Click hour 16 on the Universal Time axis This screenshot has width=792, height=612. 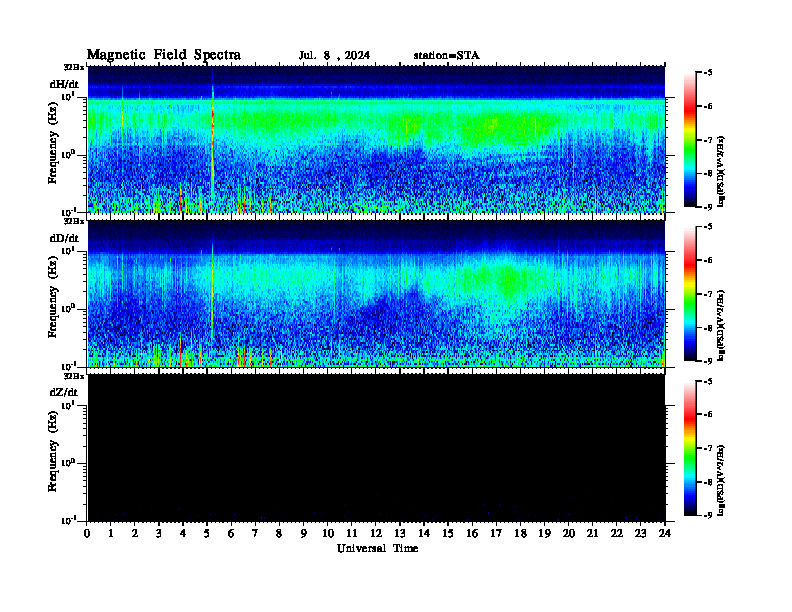pyautogui.click(x=472, y=534)
